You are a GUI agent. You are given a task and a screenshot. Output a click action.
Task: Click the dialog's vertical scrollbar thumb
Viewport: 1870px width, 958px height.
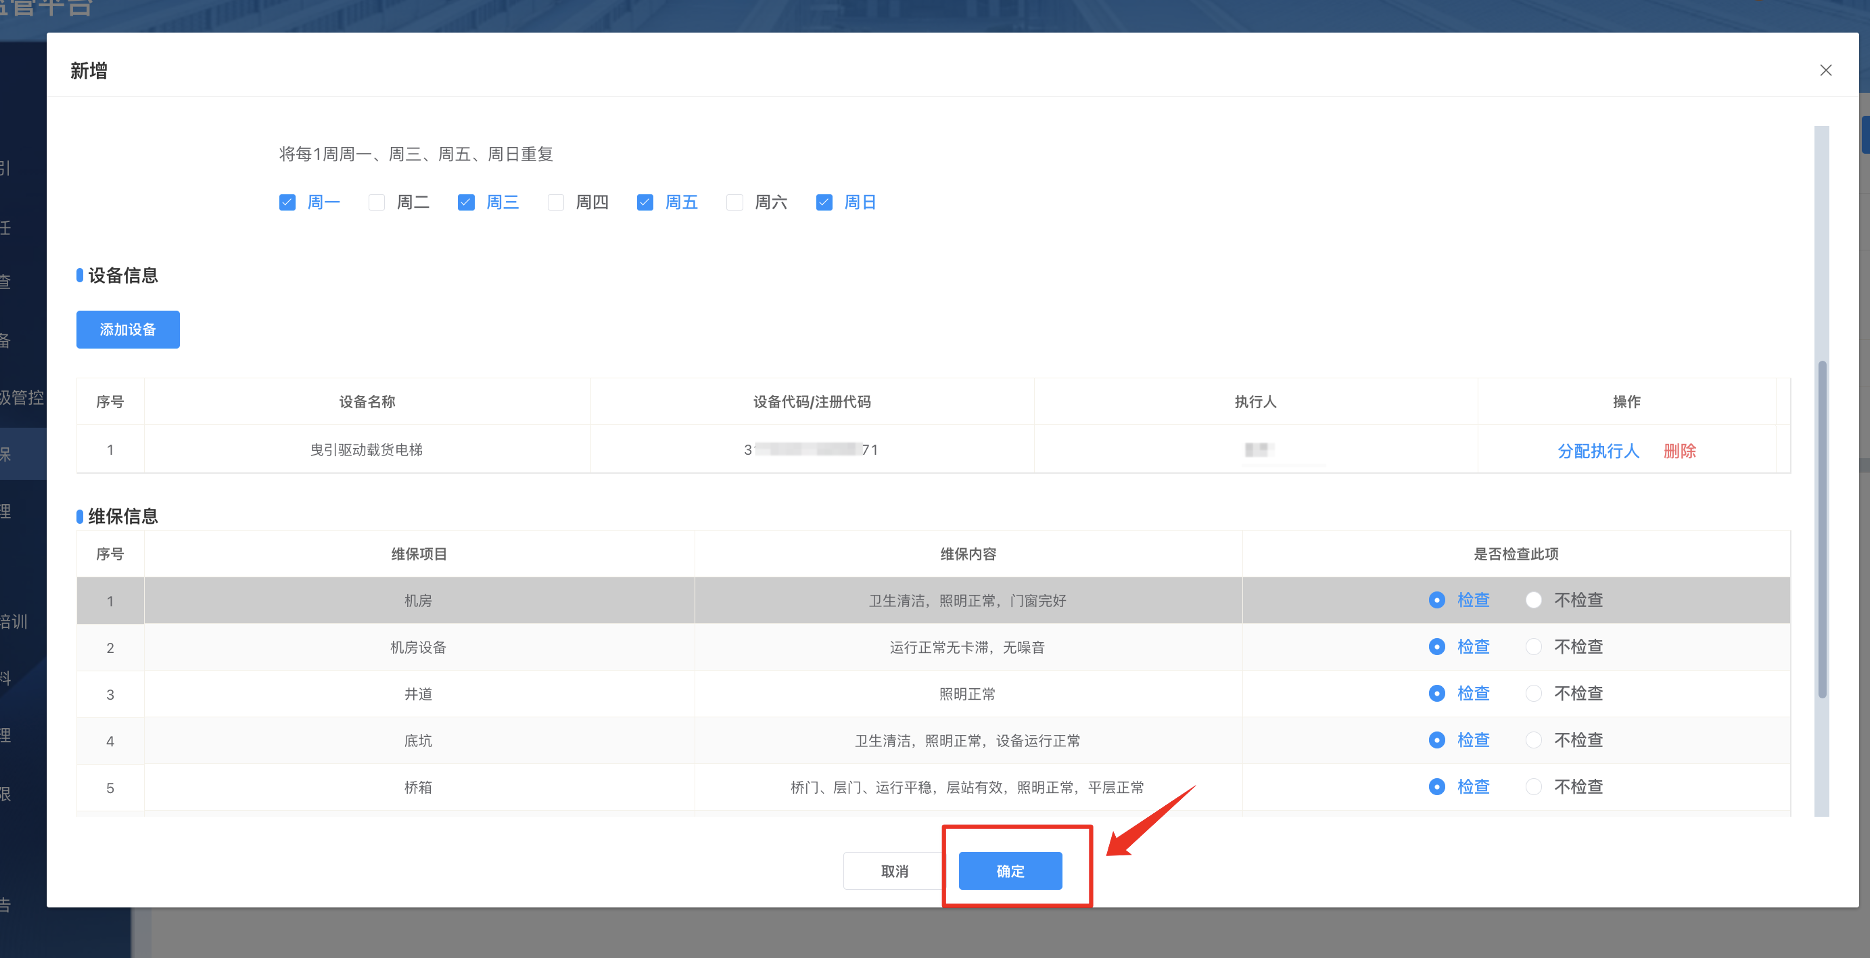(1822, 530)
